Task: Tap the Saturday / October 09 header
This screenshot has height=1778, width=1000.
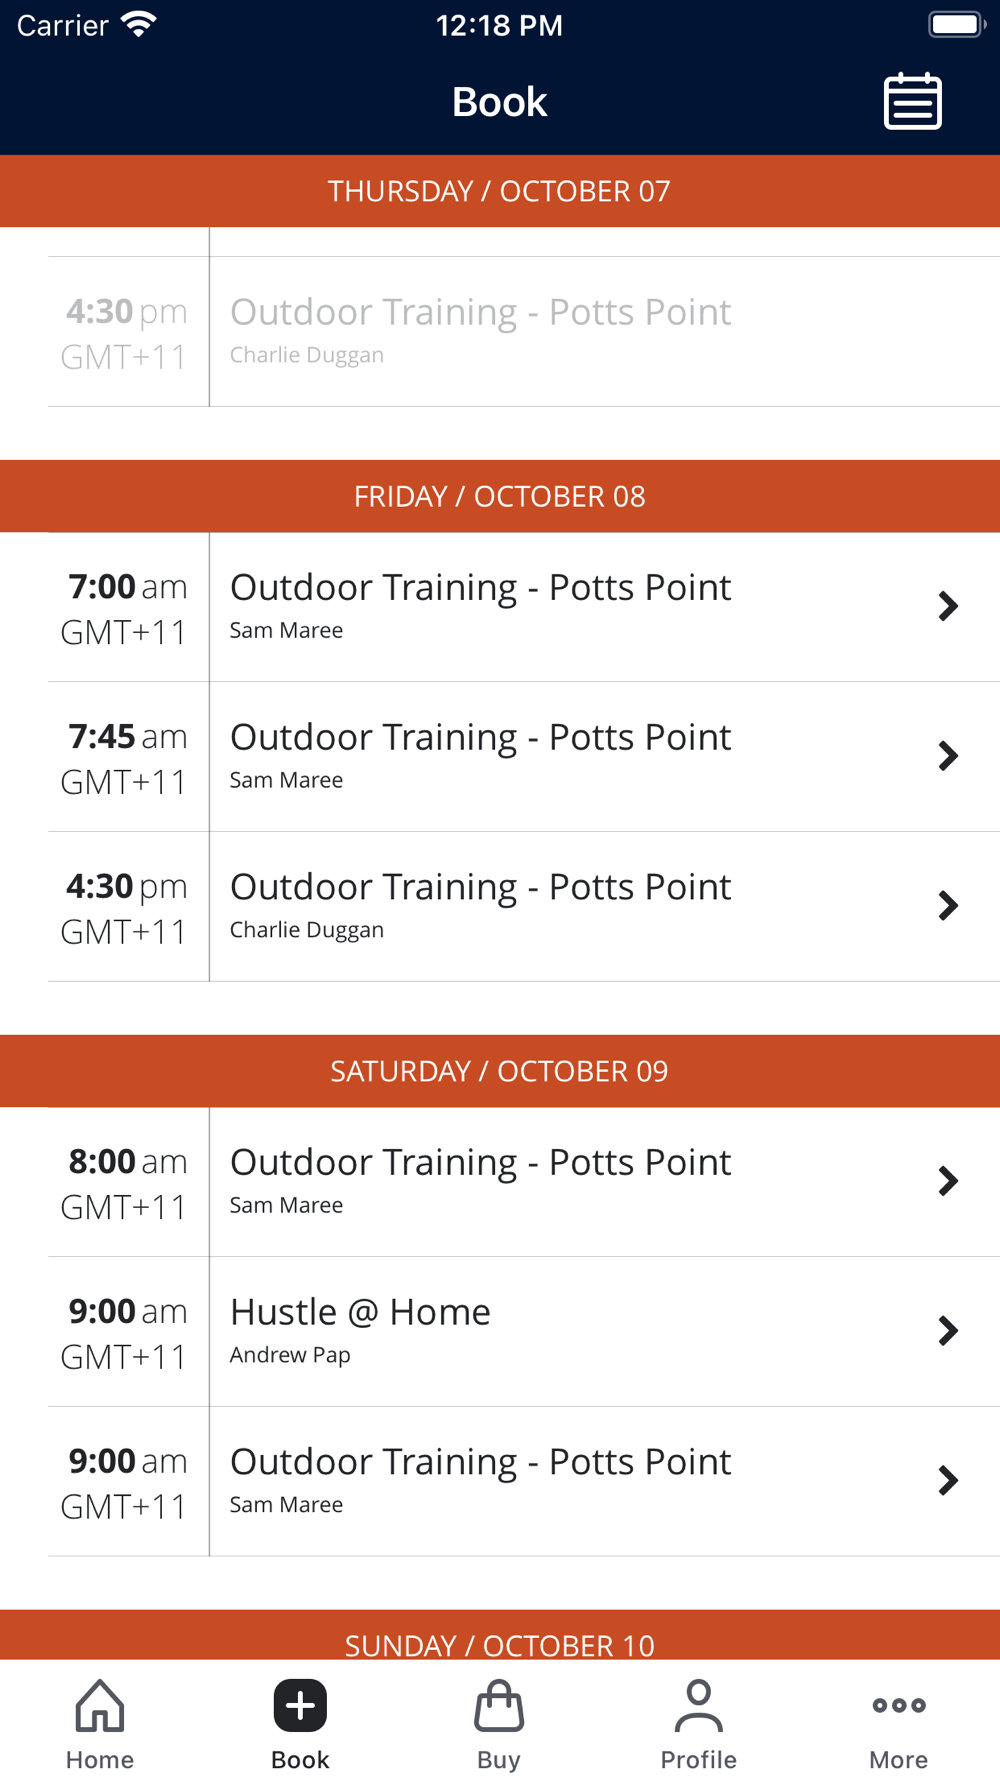Action: click(x=500, y=1071)
